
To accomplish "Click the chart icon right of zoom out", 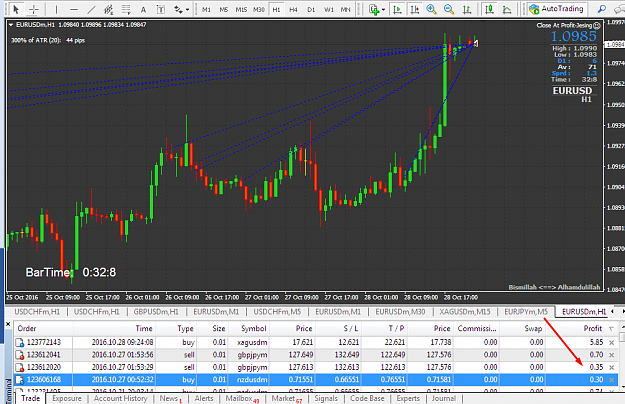I will pyautogui.click(x=467, y=9).
